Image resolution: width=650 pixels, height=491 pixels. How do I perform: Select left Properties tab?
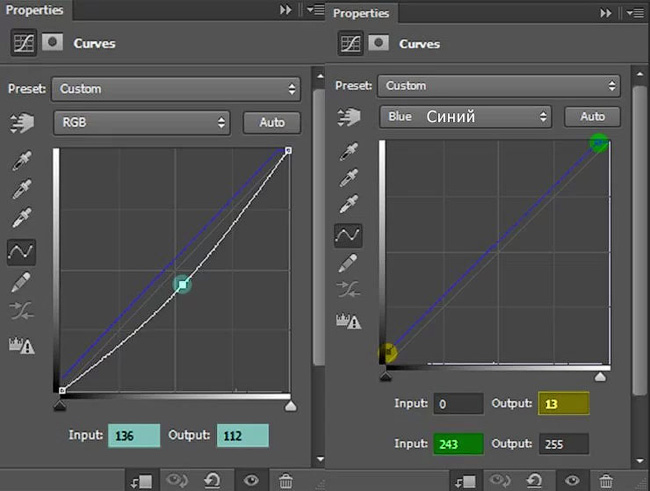(35, 10)
